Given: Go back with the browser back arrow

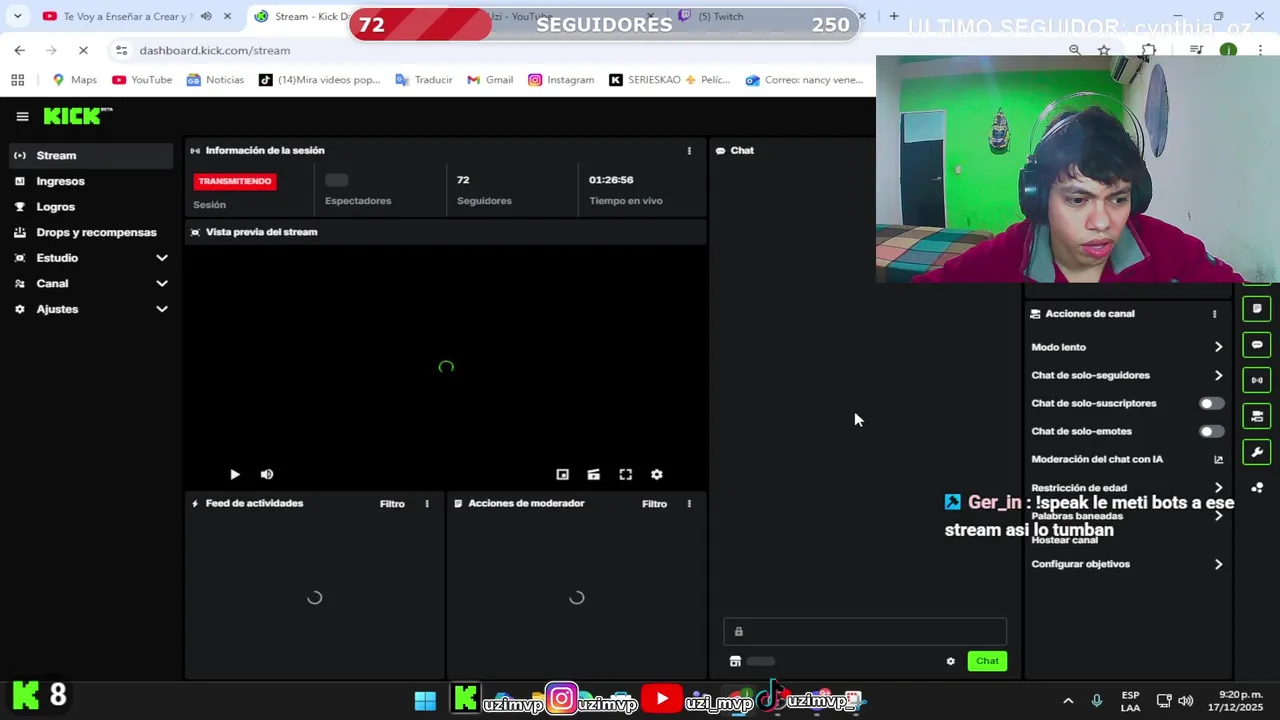Looking at the screenshot, I should pos(20,50).
